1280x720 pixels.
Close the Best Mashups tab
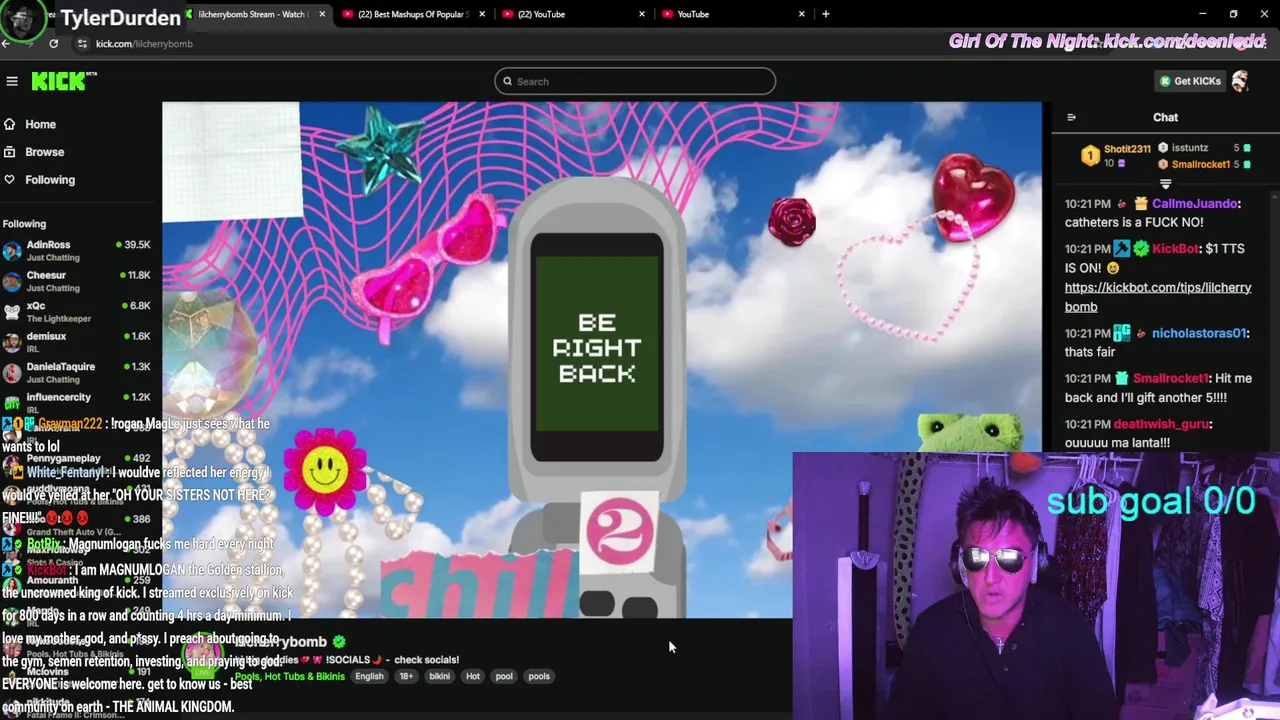click(x=482, y=14)
